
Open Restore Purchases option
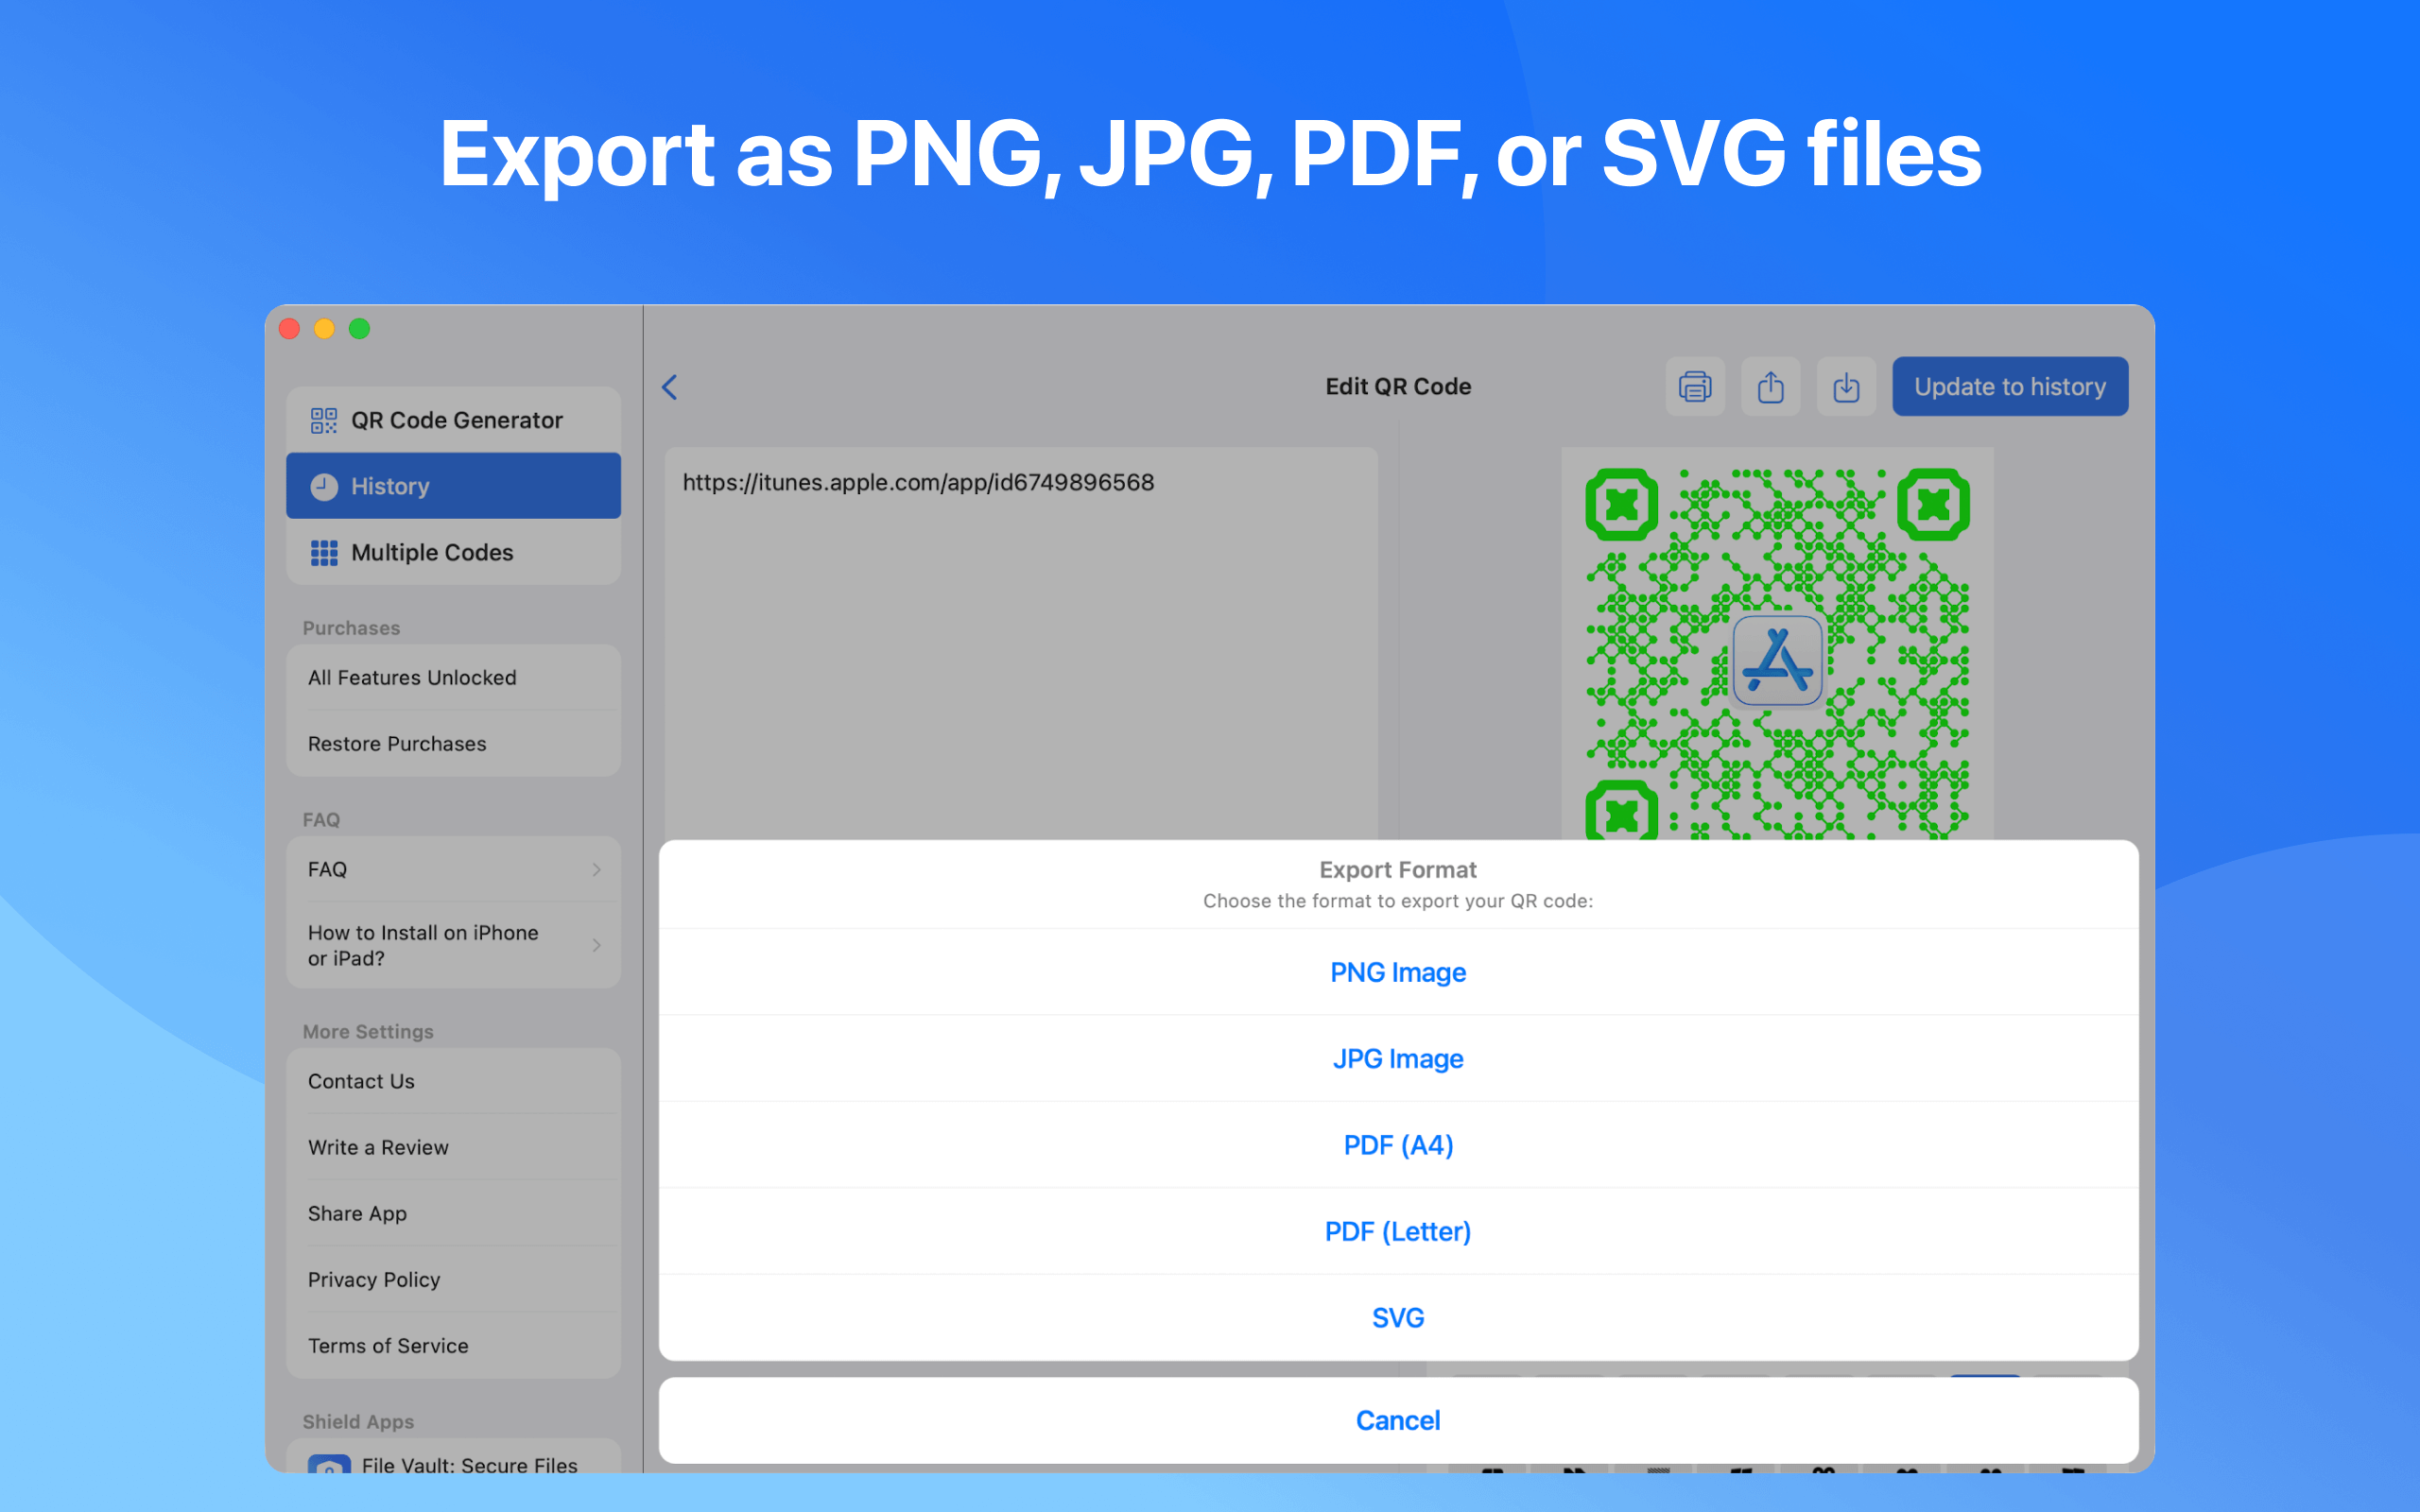[397, 744]
